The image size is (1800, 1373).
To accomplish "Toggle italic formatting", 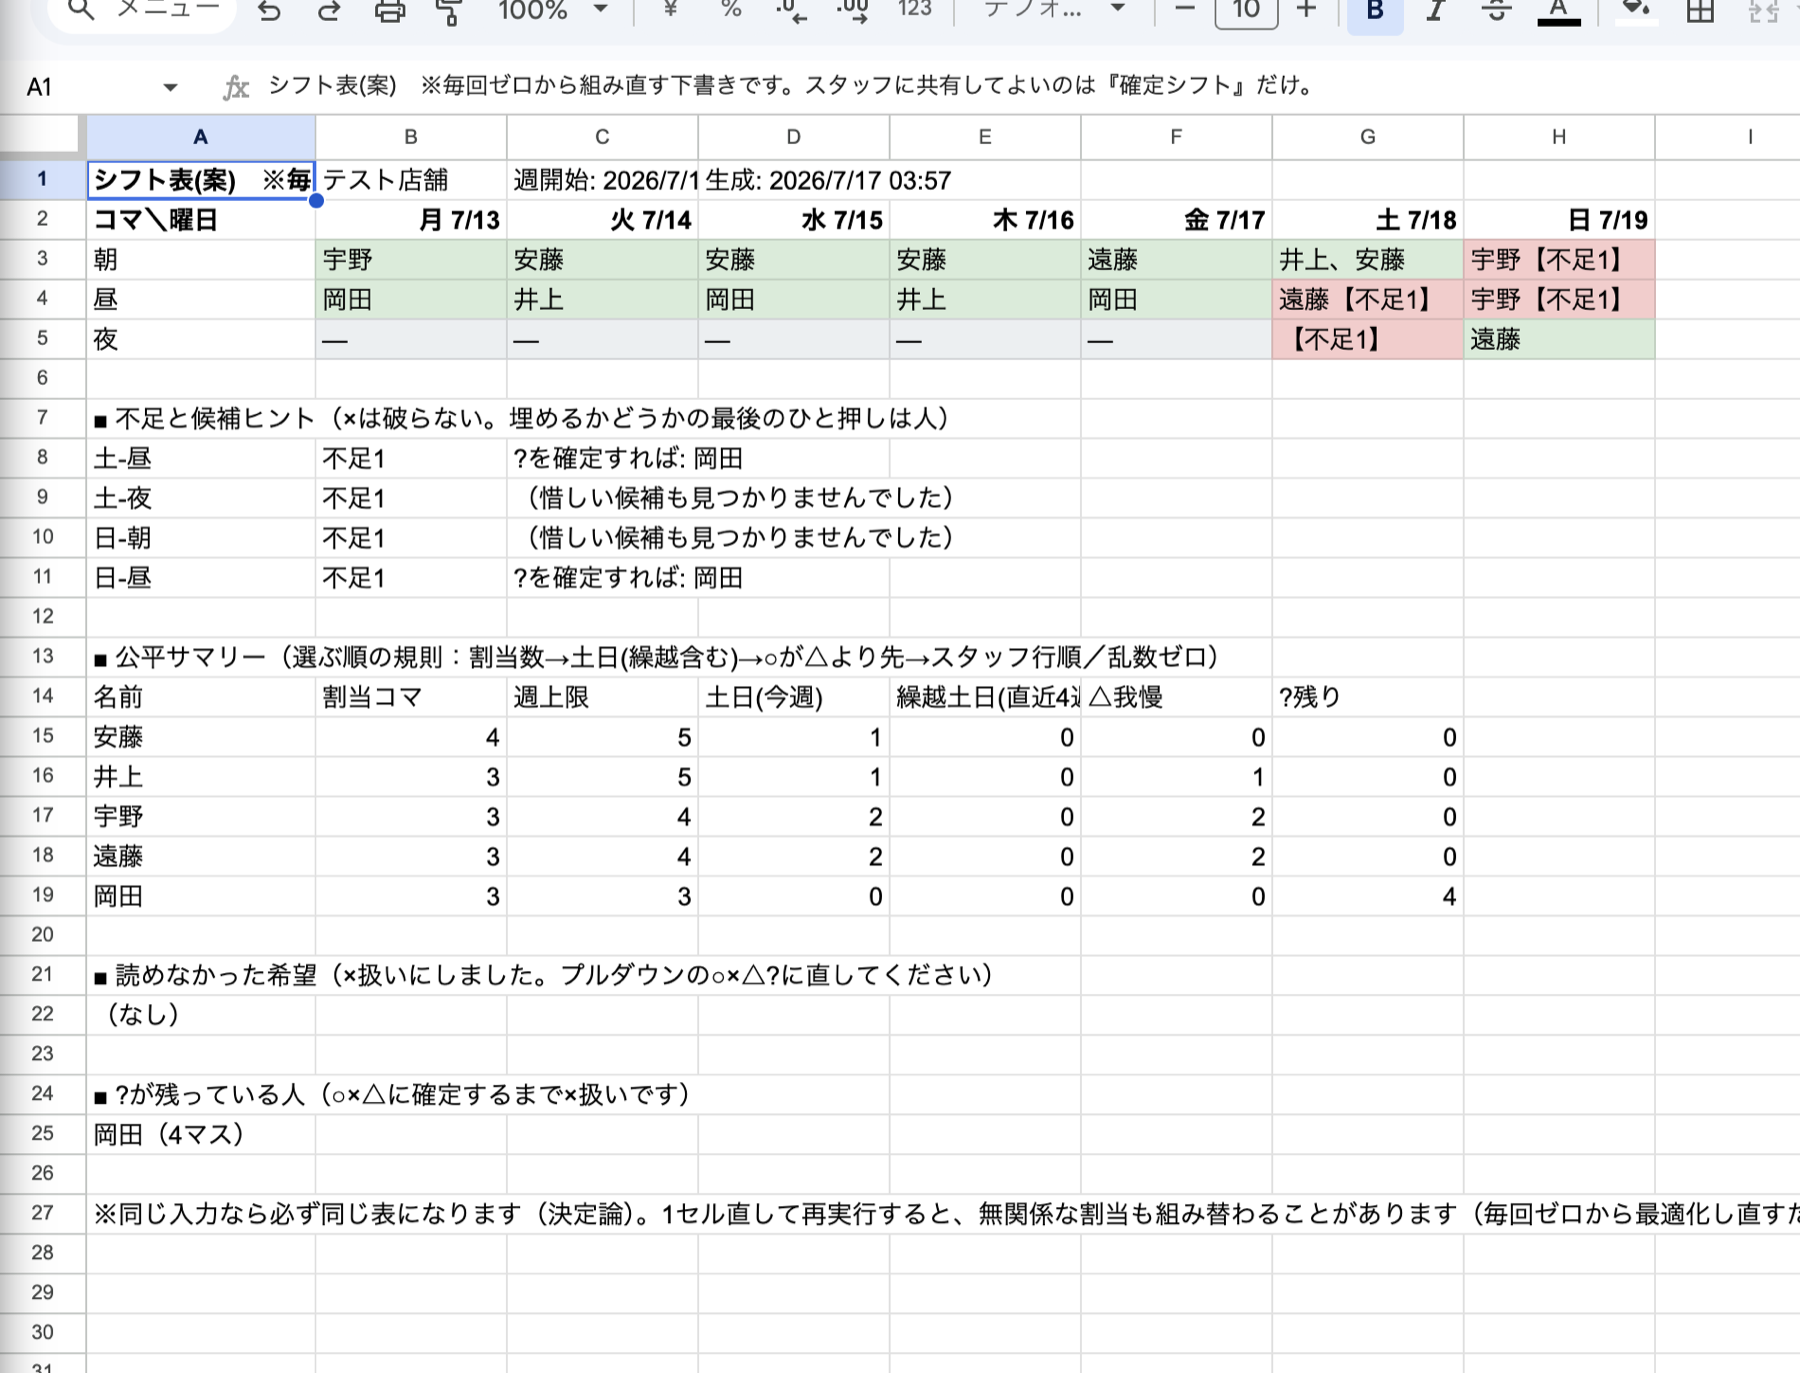I will (1436, 11).
